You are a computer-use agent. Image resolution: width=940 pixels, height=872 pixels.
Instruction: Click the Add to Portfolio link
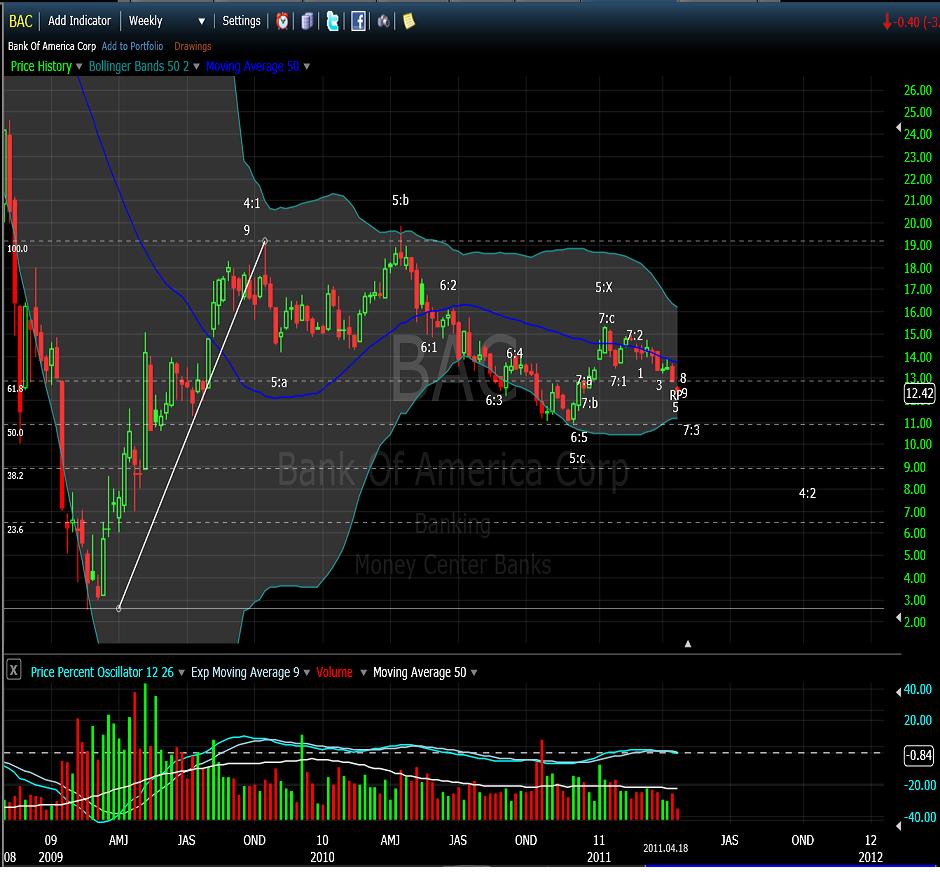click(132, 46)
